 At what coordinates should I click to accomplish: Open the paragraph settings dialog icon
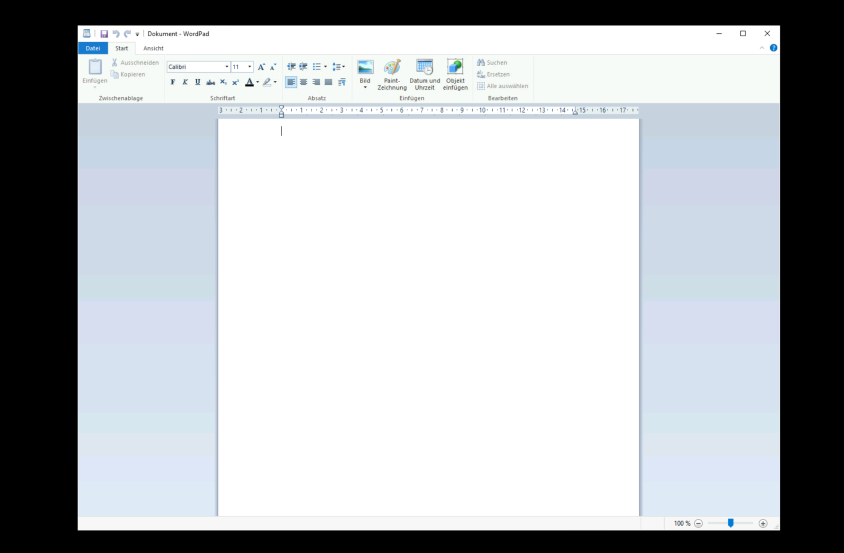[x=342, y=82]
